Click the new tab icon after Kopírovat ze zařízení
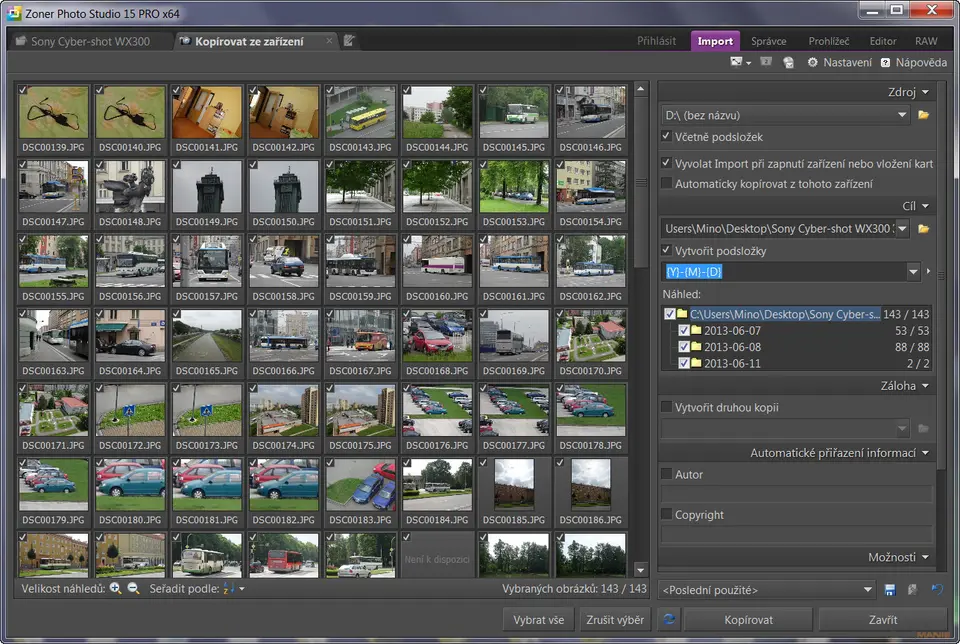This screenshot has width=960, height=644. (349, 41)
